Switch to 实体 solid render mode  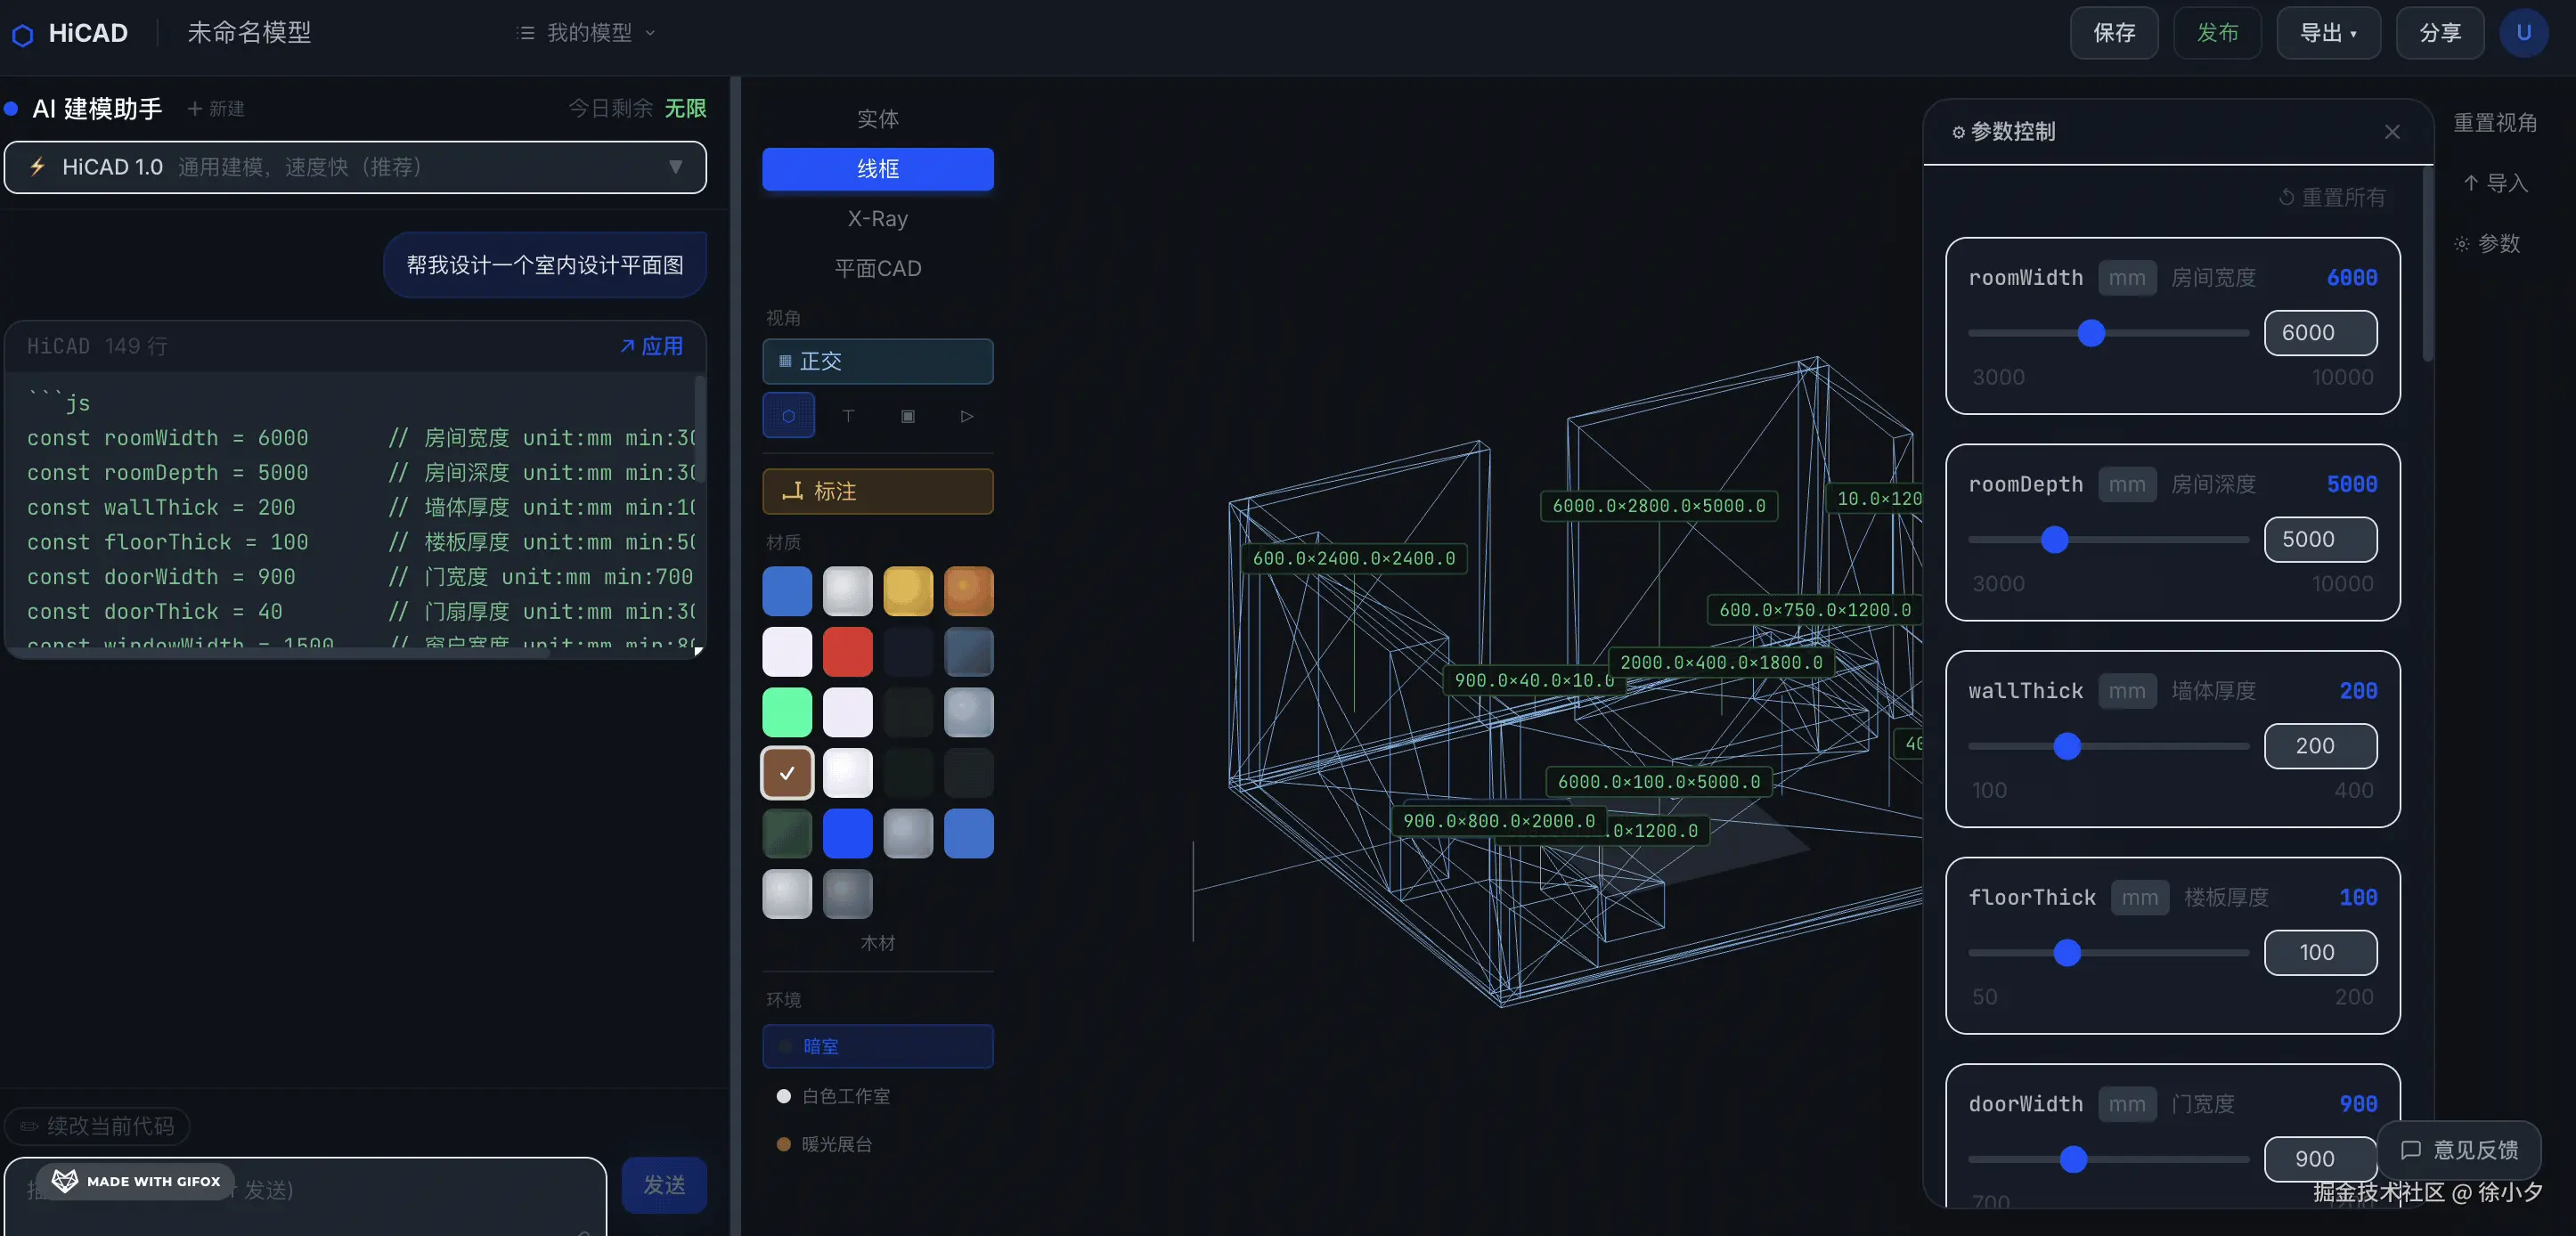[x=878, y=119]
